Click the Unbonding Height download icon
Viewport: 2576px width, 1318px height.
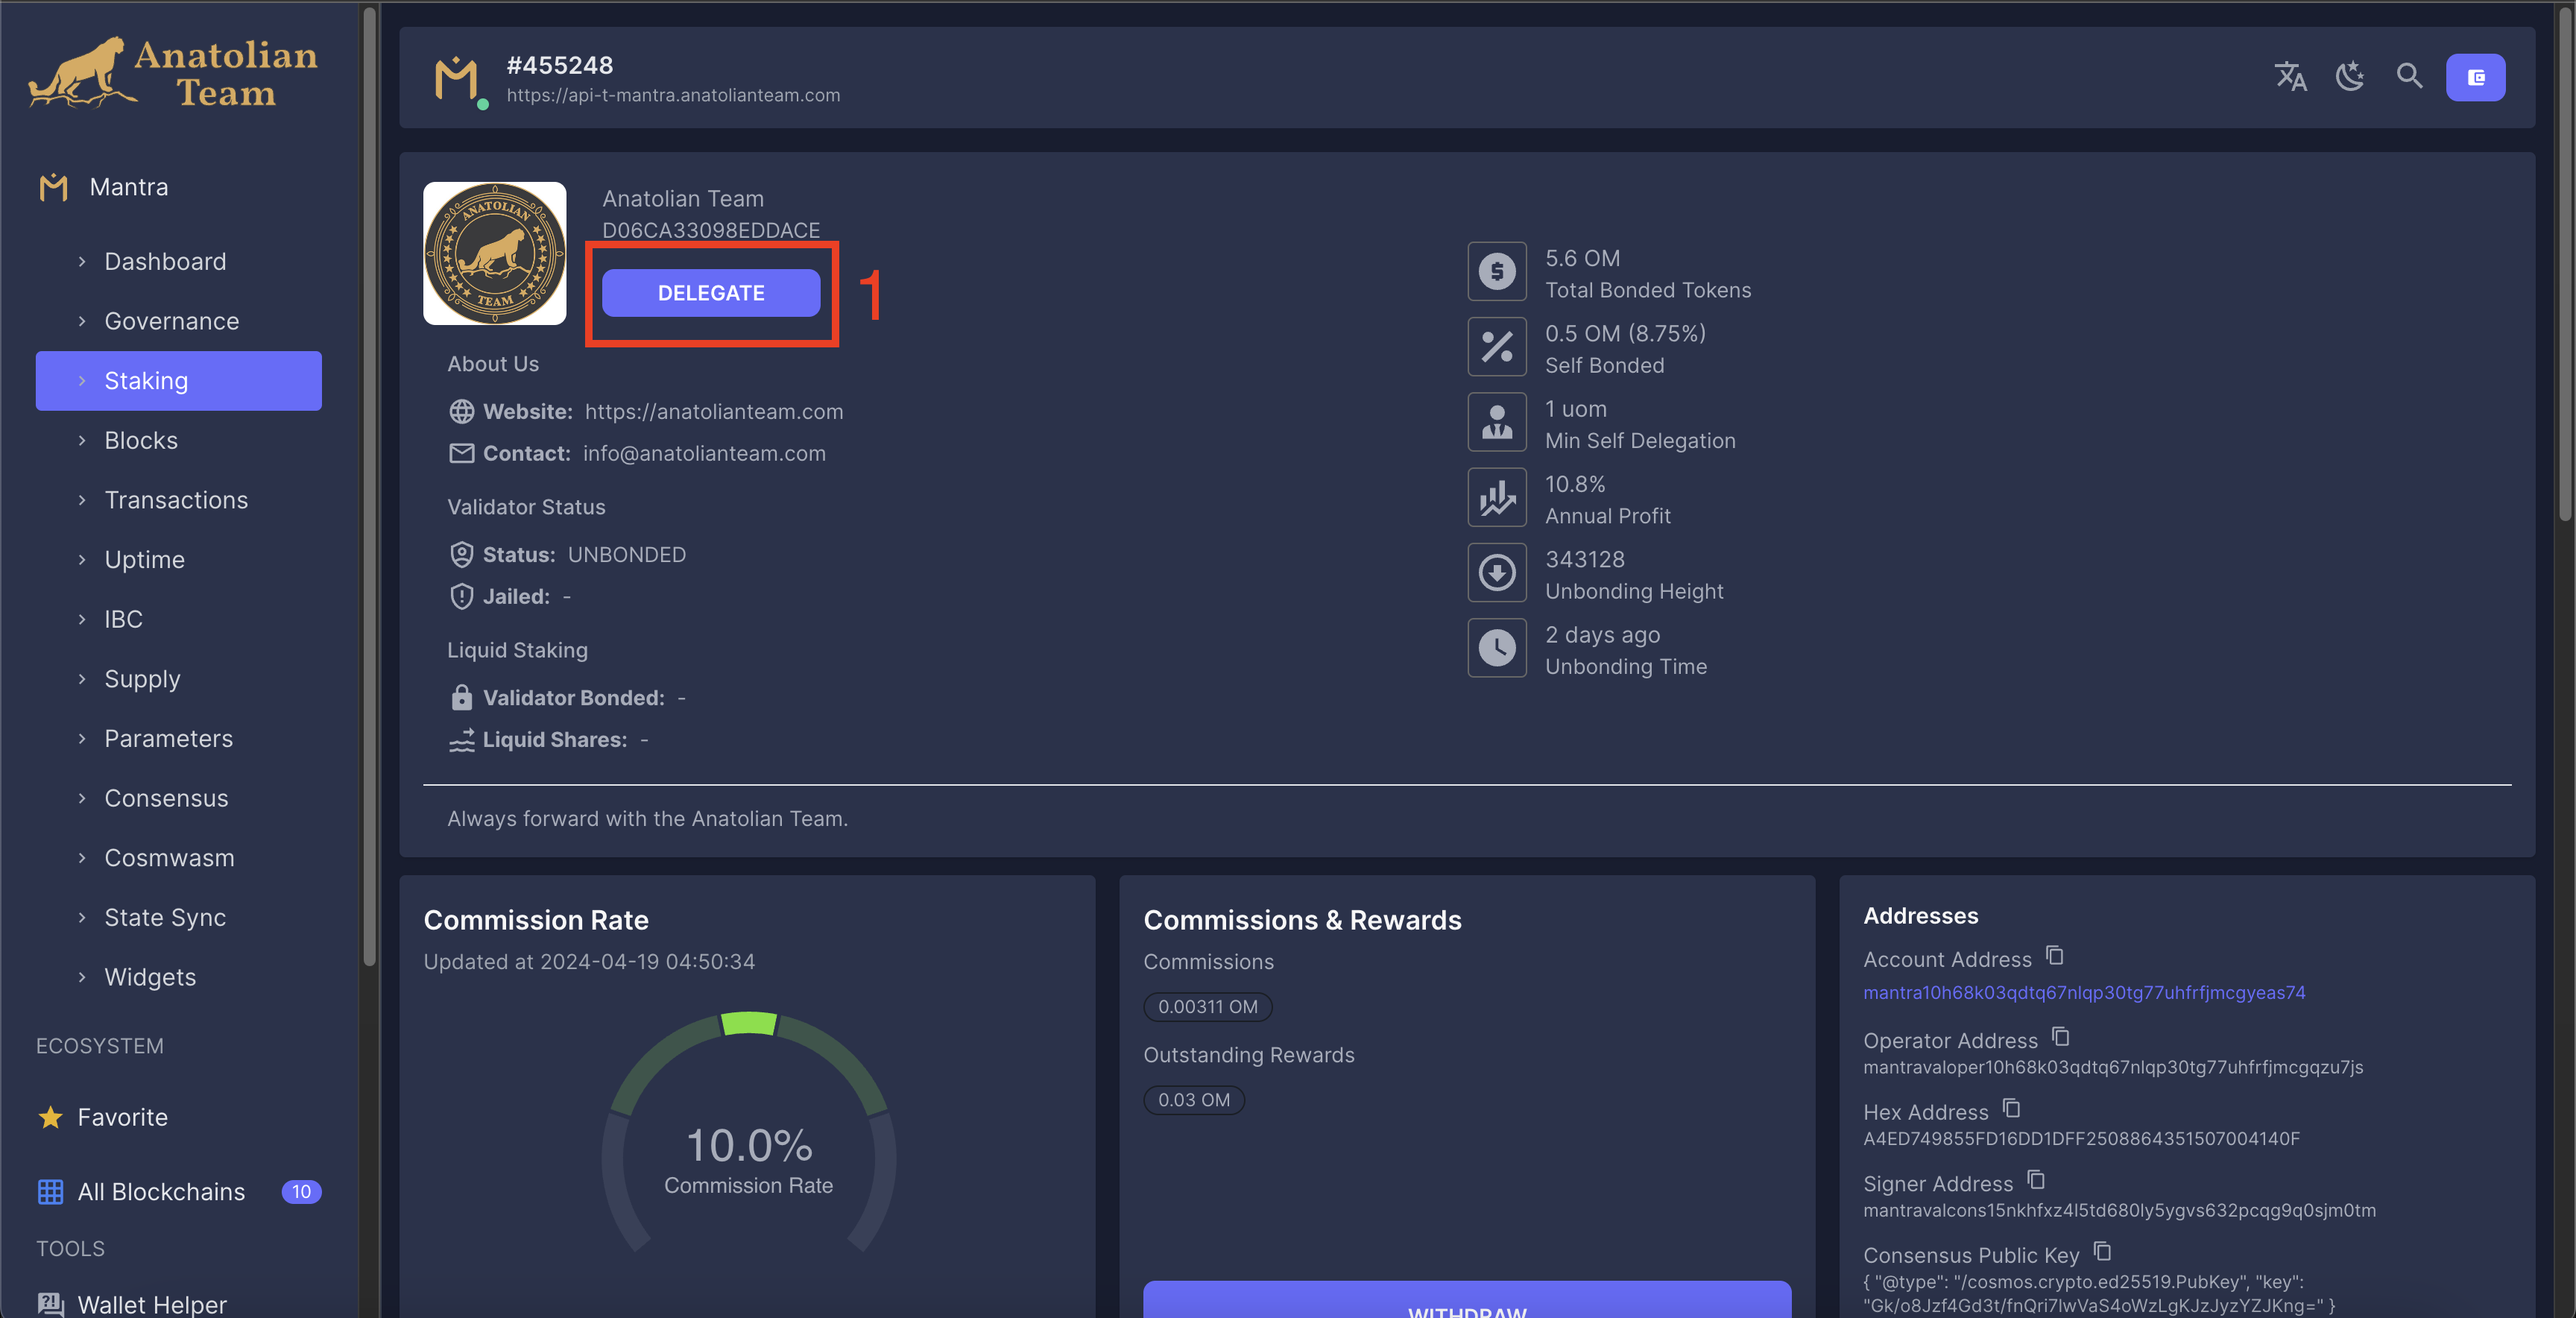1497,573
